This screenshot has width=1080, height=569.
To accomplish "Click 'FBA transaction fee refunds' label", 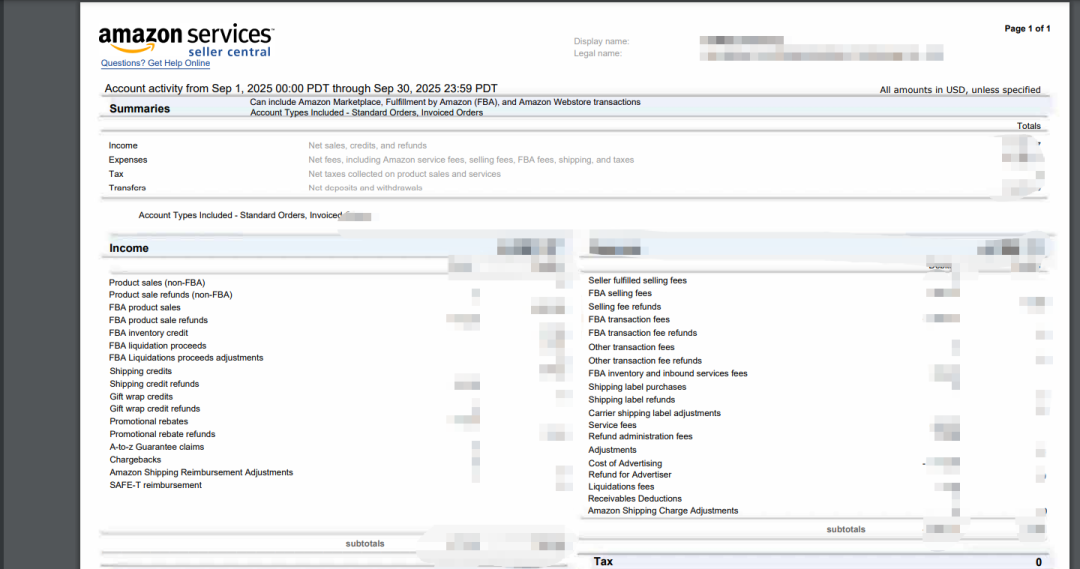I will (643, 333).
